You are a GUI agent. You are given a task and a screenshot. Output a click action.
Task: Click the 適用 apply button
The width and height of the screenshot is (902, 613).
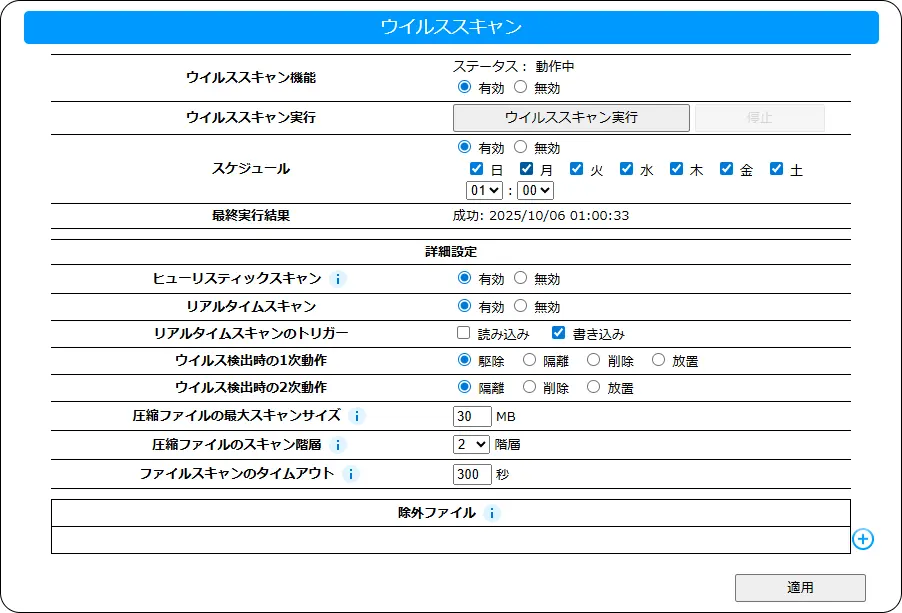point(800,588)
